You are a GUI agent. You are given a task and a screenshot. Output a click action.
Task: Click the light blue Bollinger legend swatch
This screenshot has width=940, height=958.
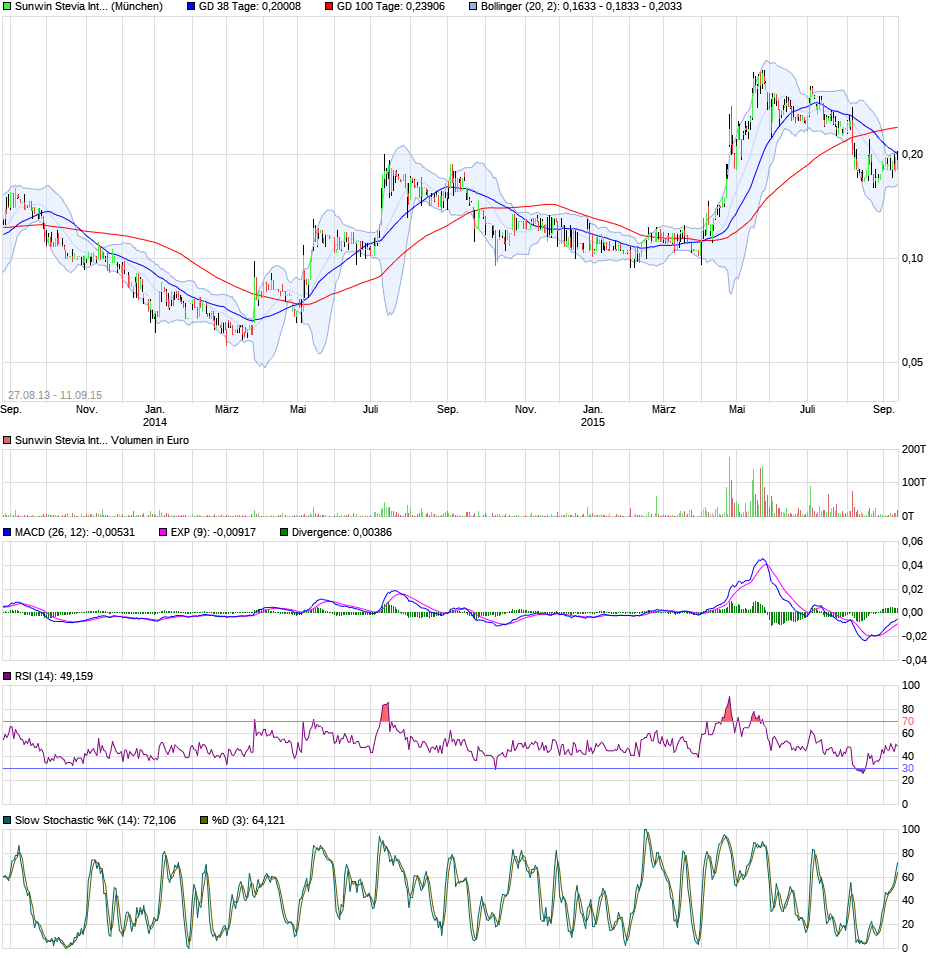tap(473, 7)
